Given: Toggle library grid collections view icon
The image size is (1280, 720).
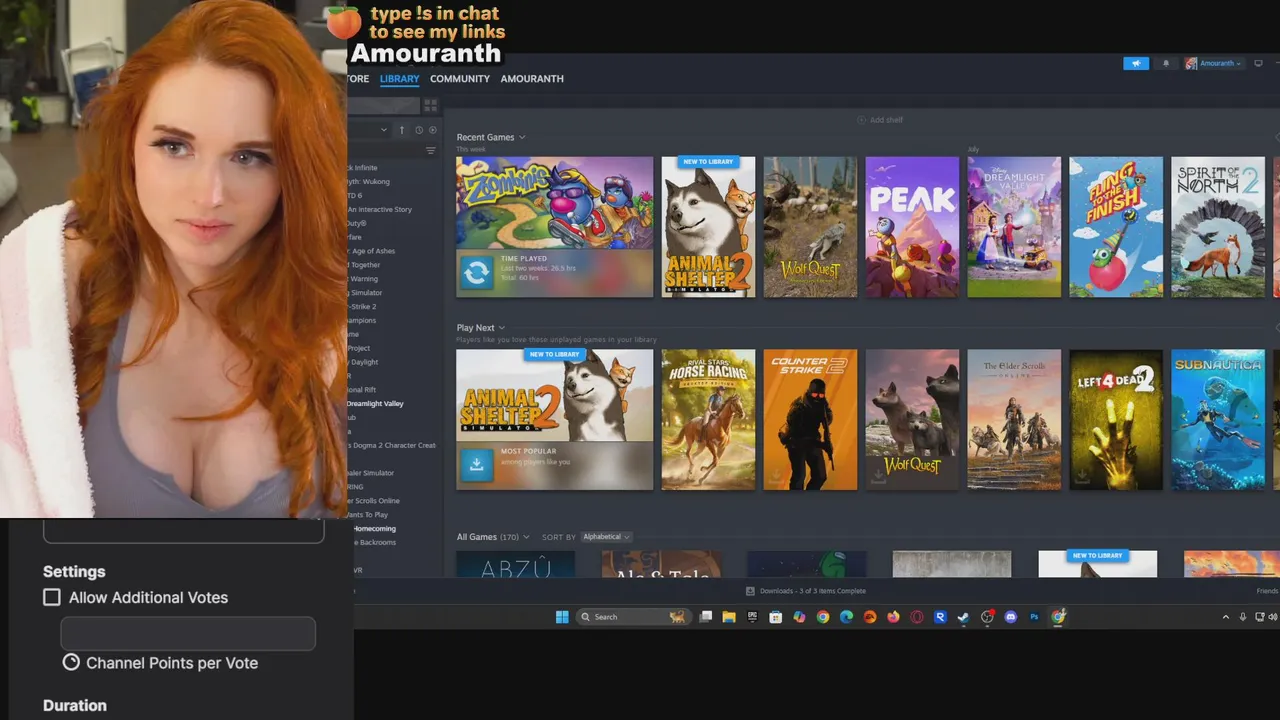Looking at the screenshot, I should (x=430, y=105).
